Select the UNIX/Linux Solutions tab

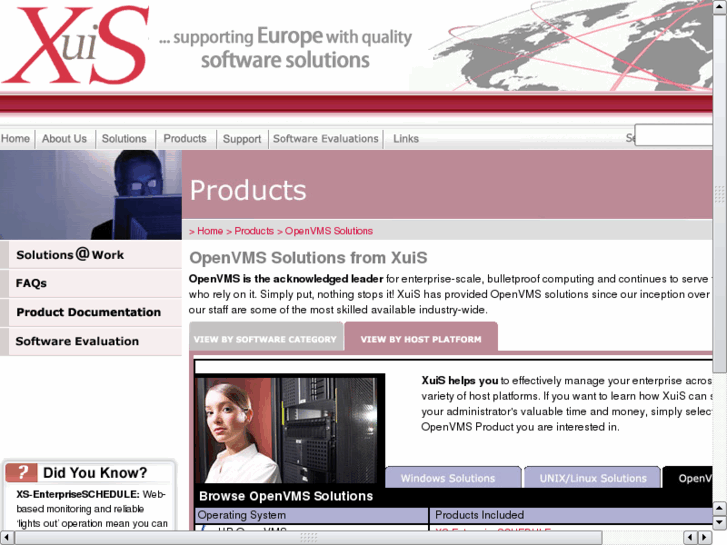(593, 478)
